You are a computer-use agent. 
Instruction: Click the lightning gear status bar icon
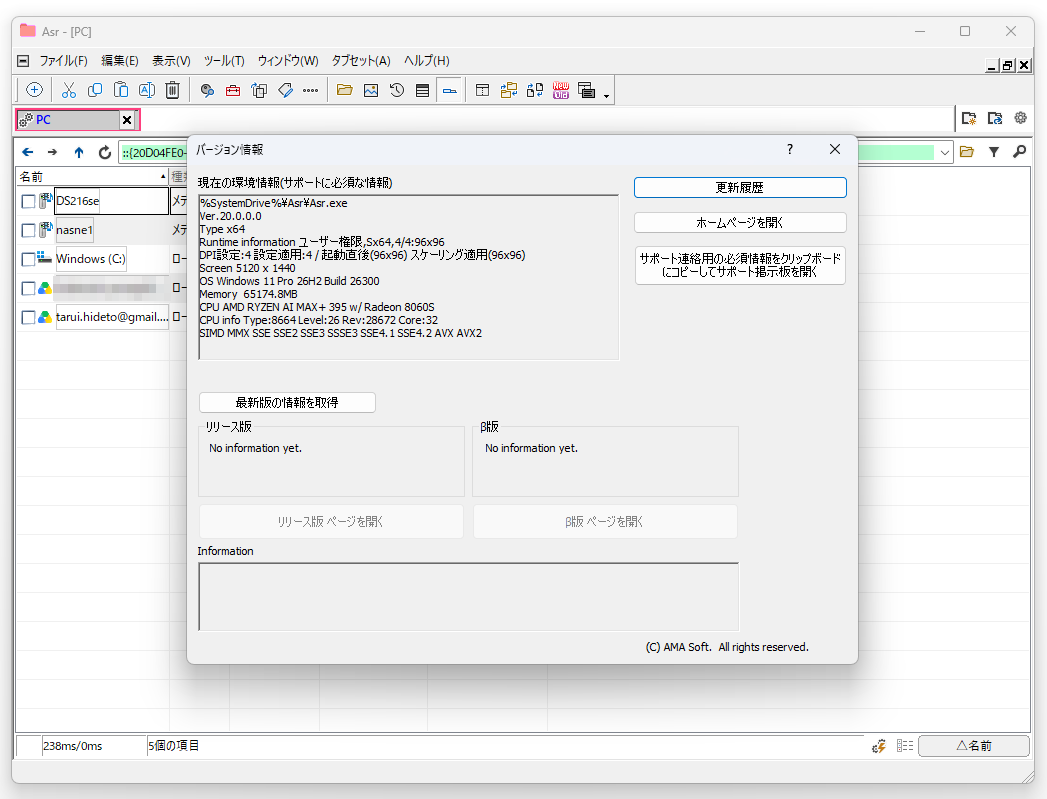click(x=879, y=746)
